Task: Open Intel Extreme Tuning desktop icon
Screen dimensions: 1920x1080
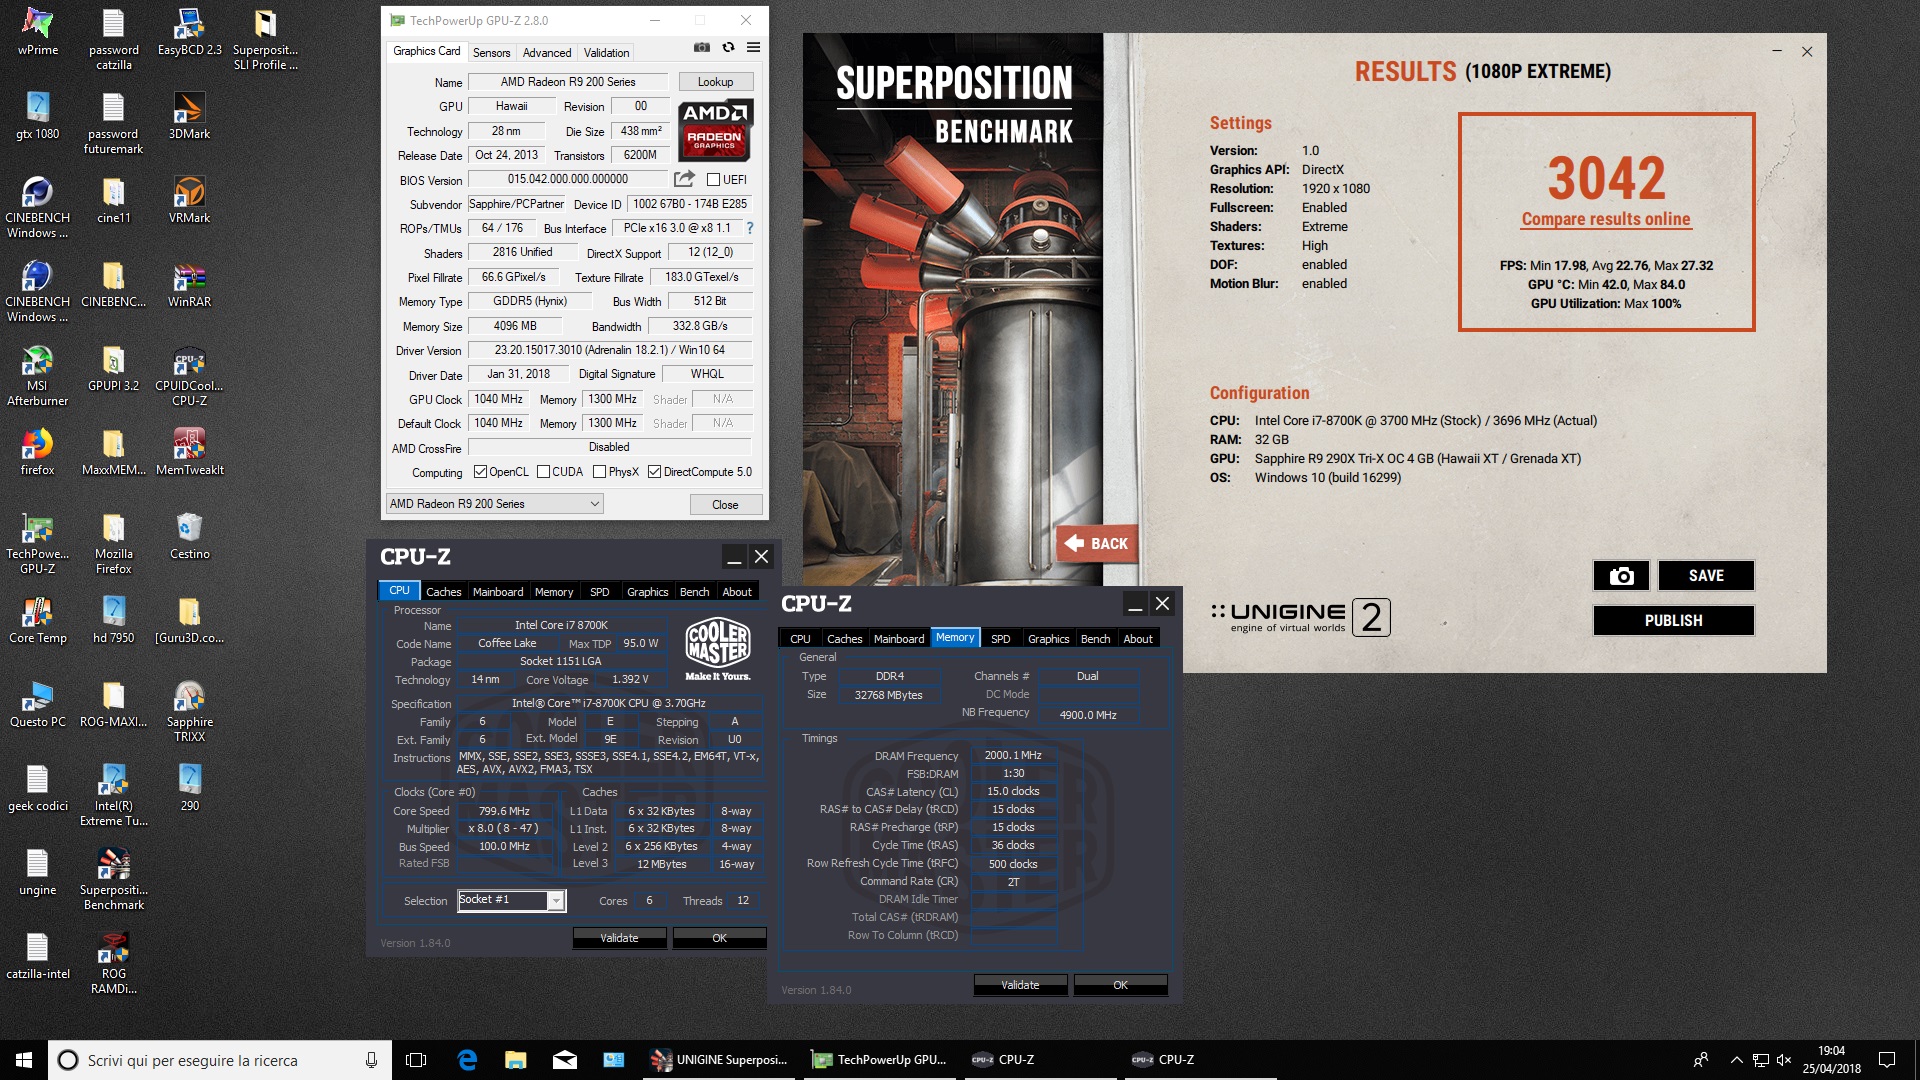Action: click(113, 796)
